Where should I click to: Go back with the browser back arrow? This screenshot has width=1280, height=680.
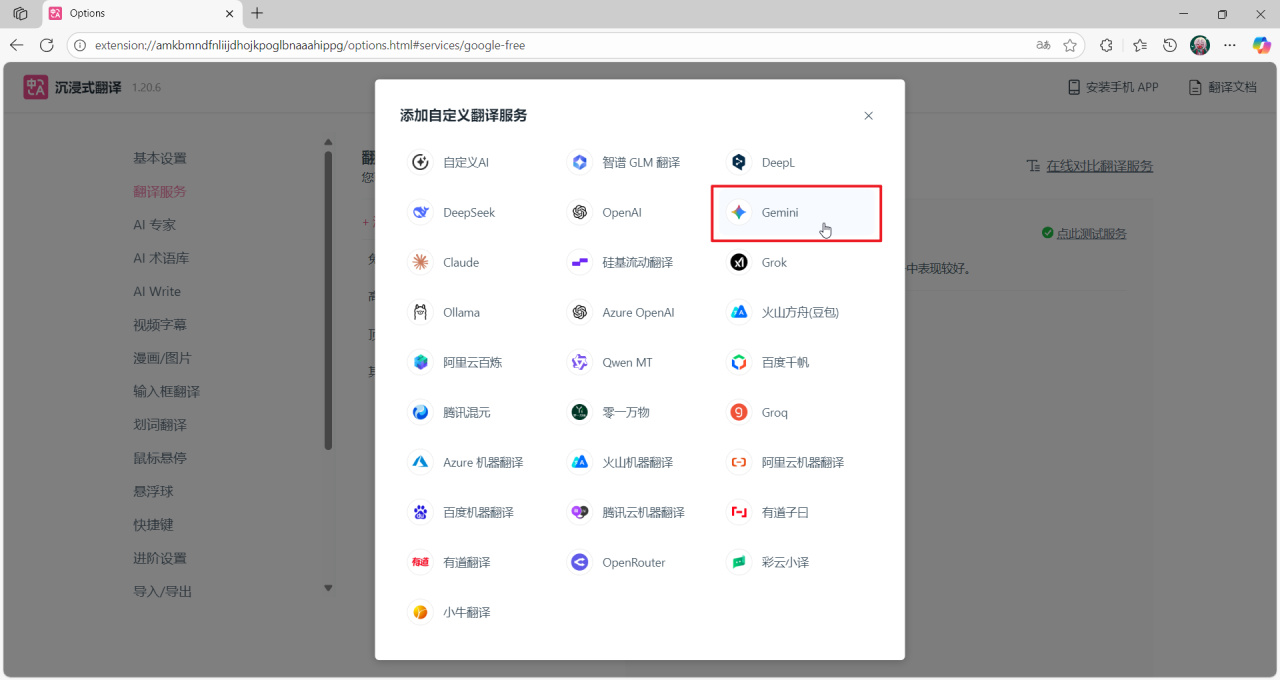click(17, 45)
